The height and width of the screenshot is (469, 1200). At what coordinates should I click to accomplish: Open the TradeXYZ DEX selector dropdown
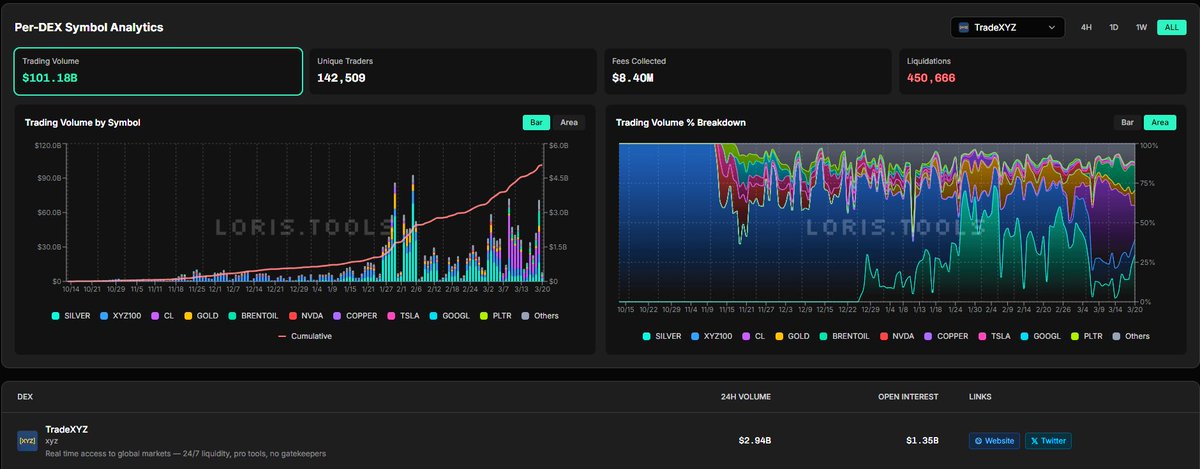pos(1007,28)
